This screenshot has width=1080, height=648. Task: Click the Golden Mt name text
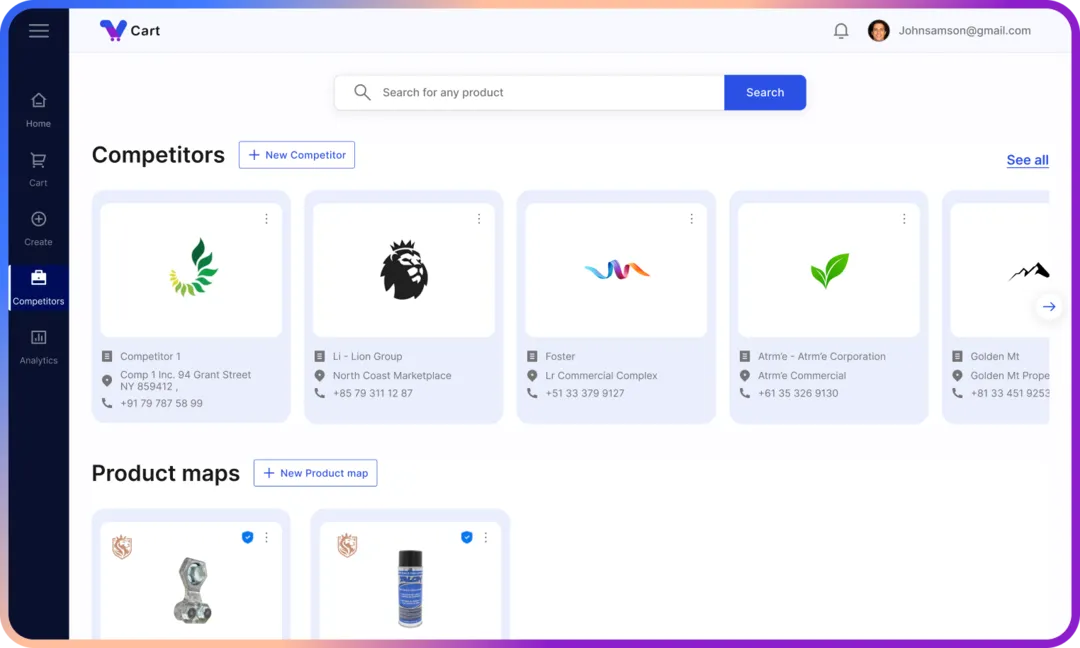click(x=995, y=356)
